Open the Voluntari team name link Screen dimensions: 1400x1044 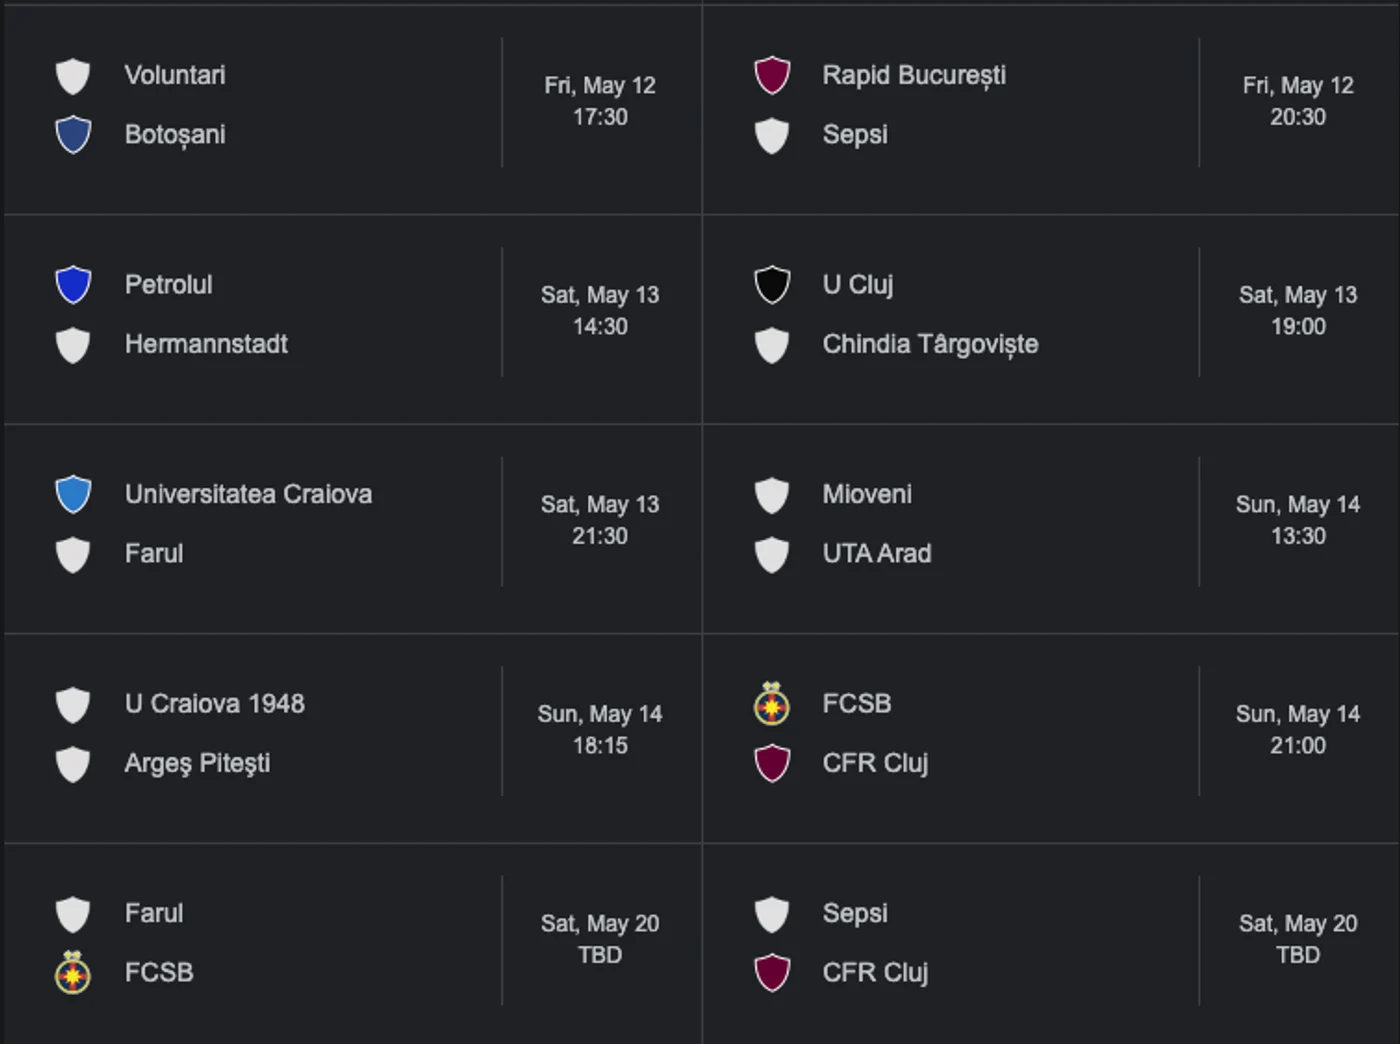(175, 75)
